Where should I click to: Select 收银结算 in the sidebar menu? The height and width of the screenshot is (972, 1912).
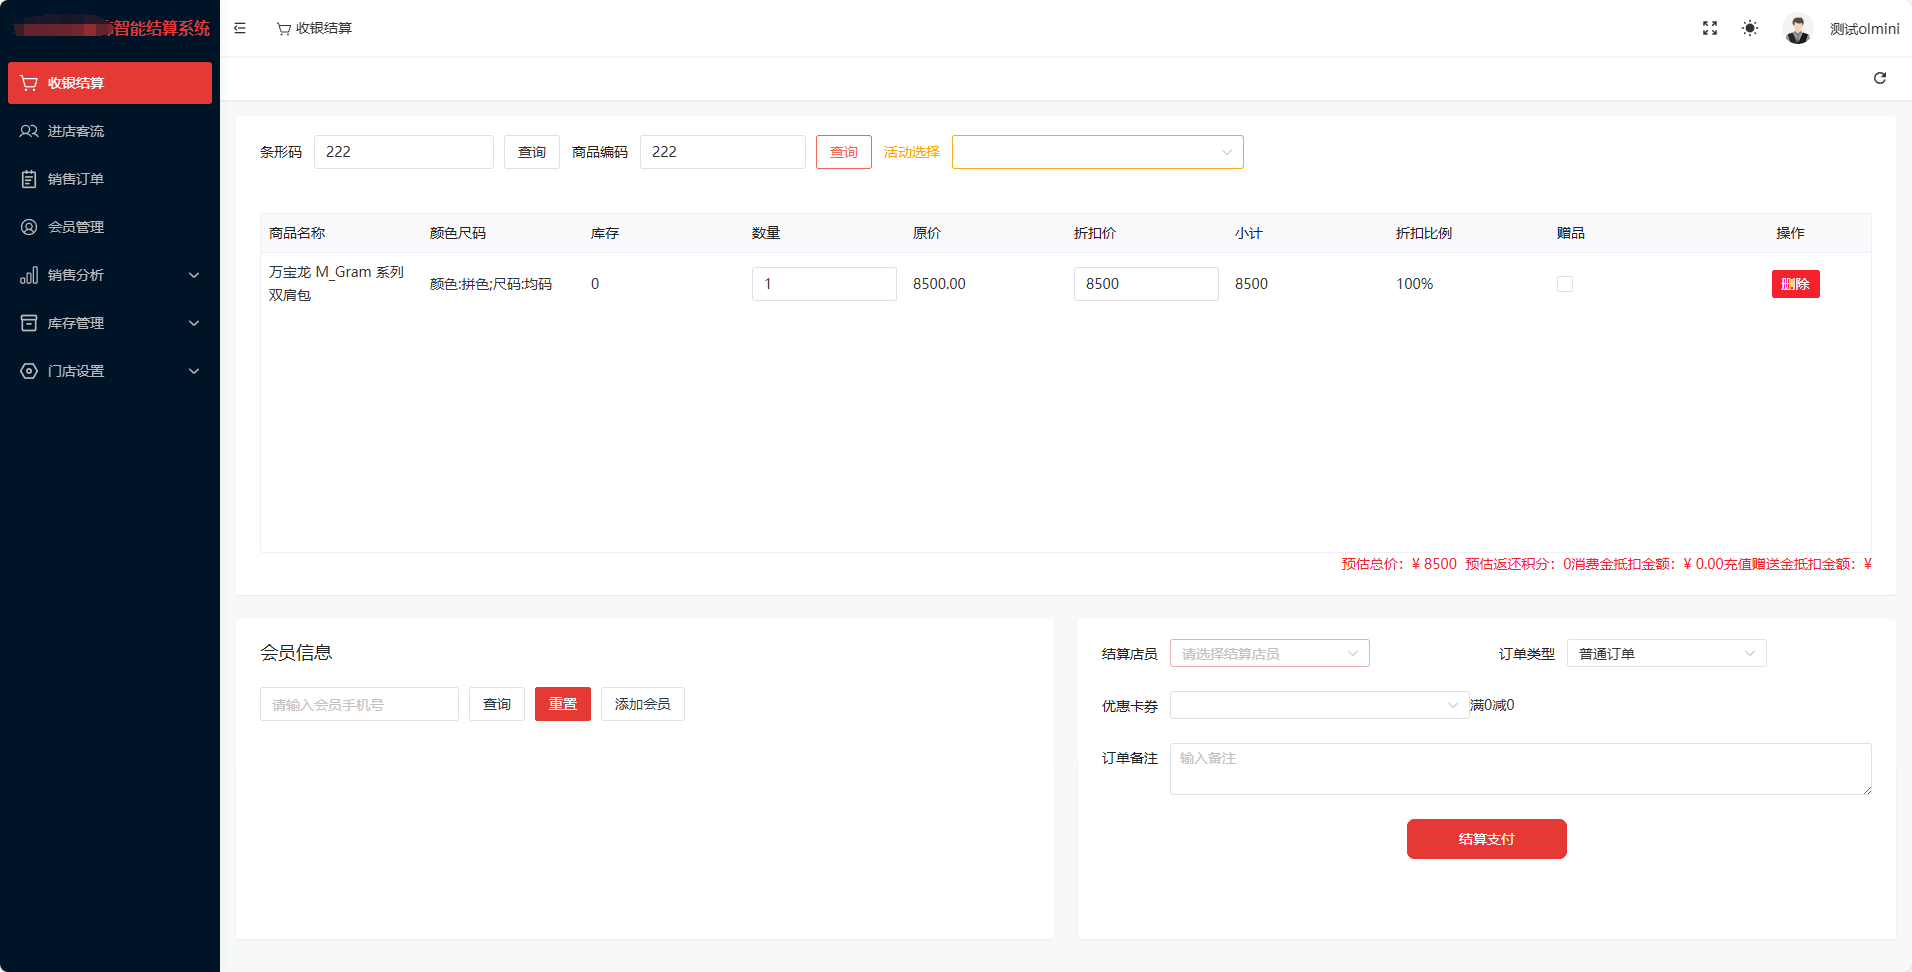tap(73, 83)
